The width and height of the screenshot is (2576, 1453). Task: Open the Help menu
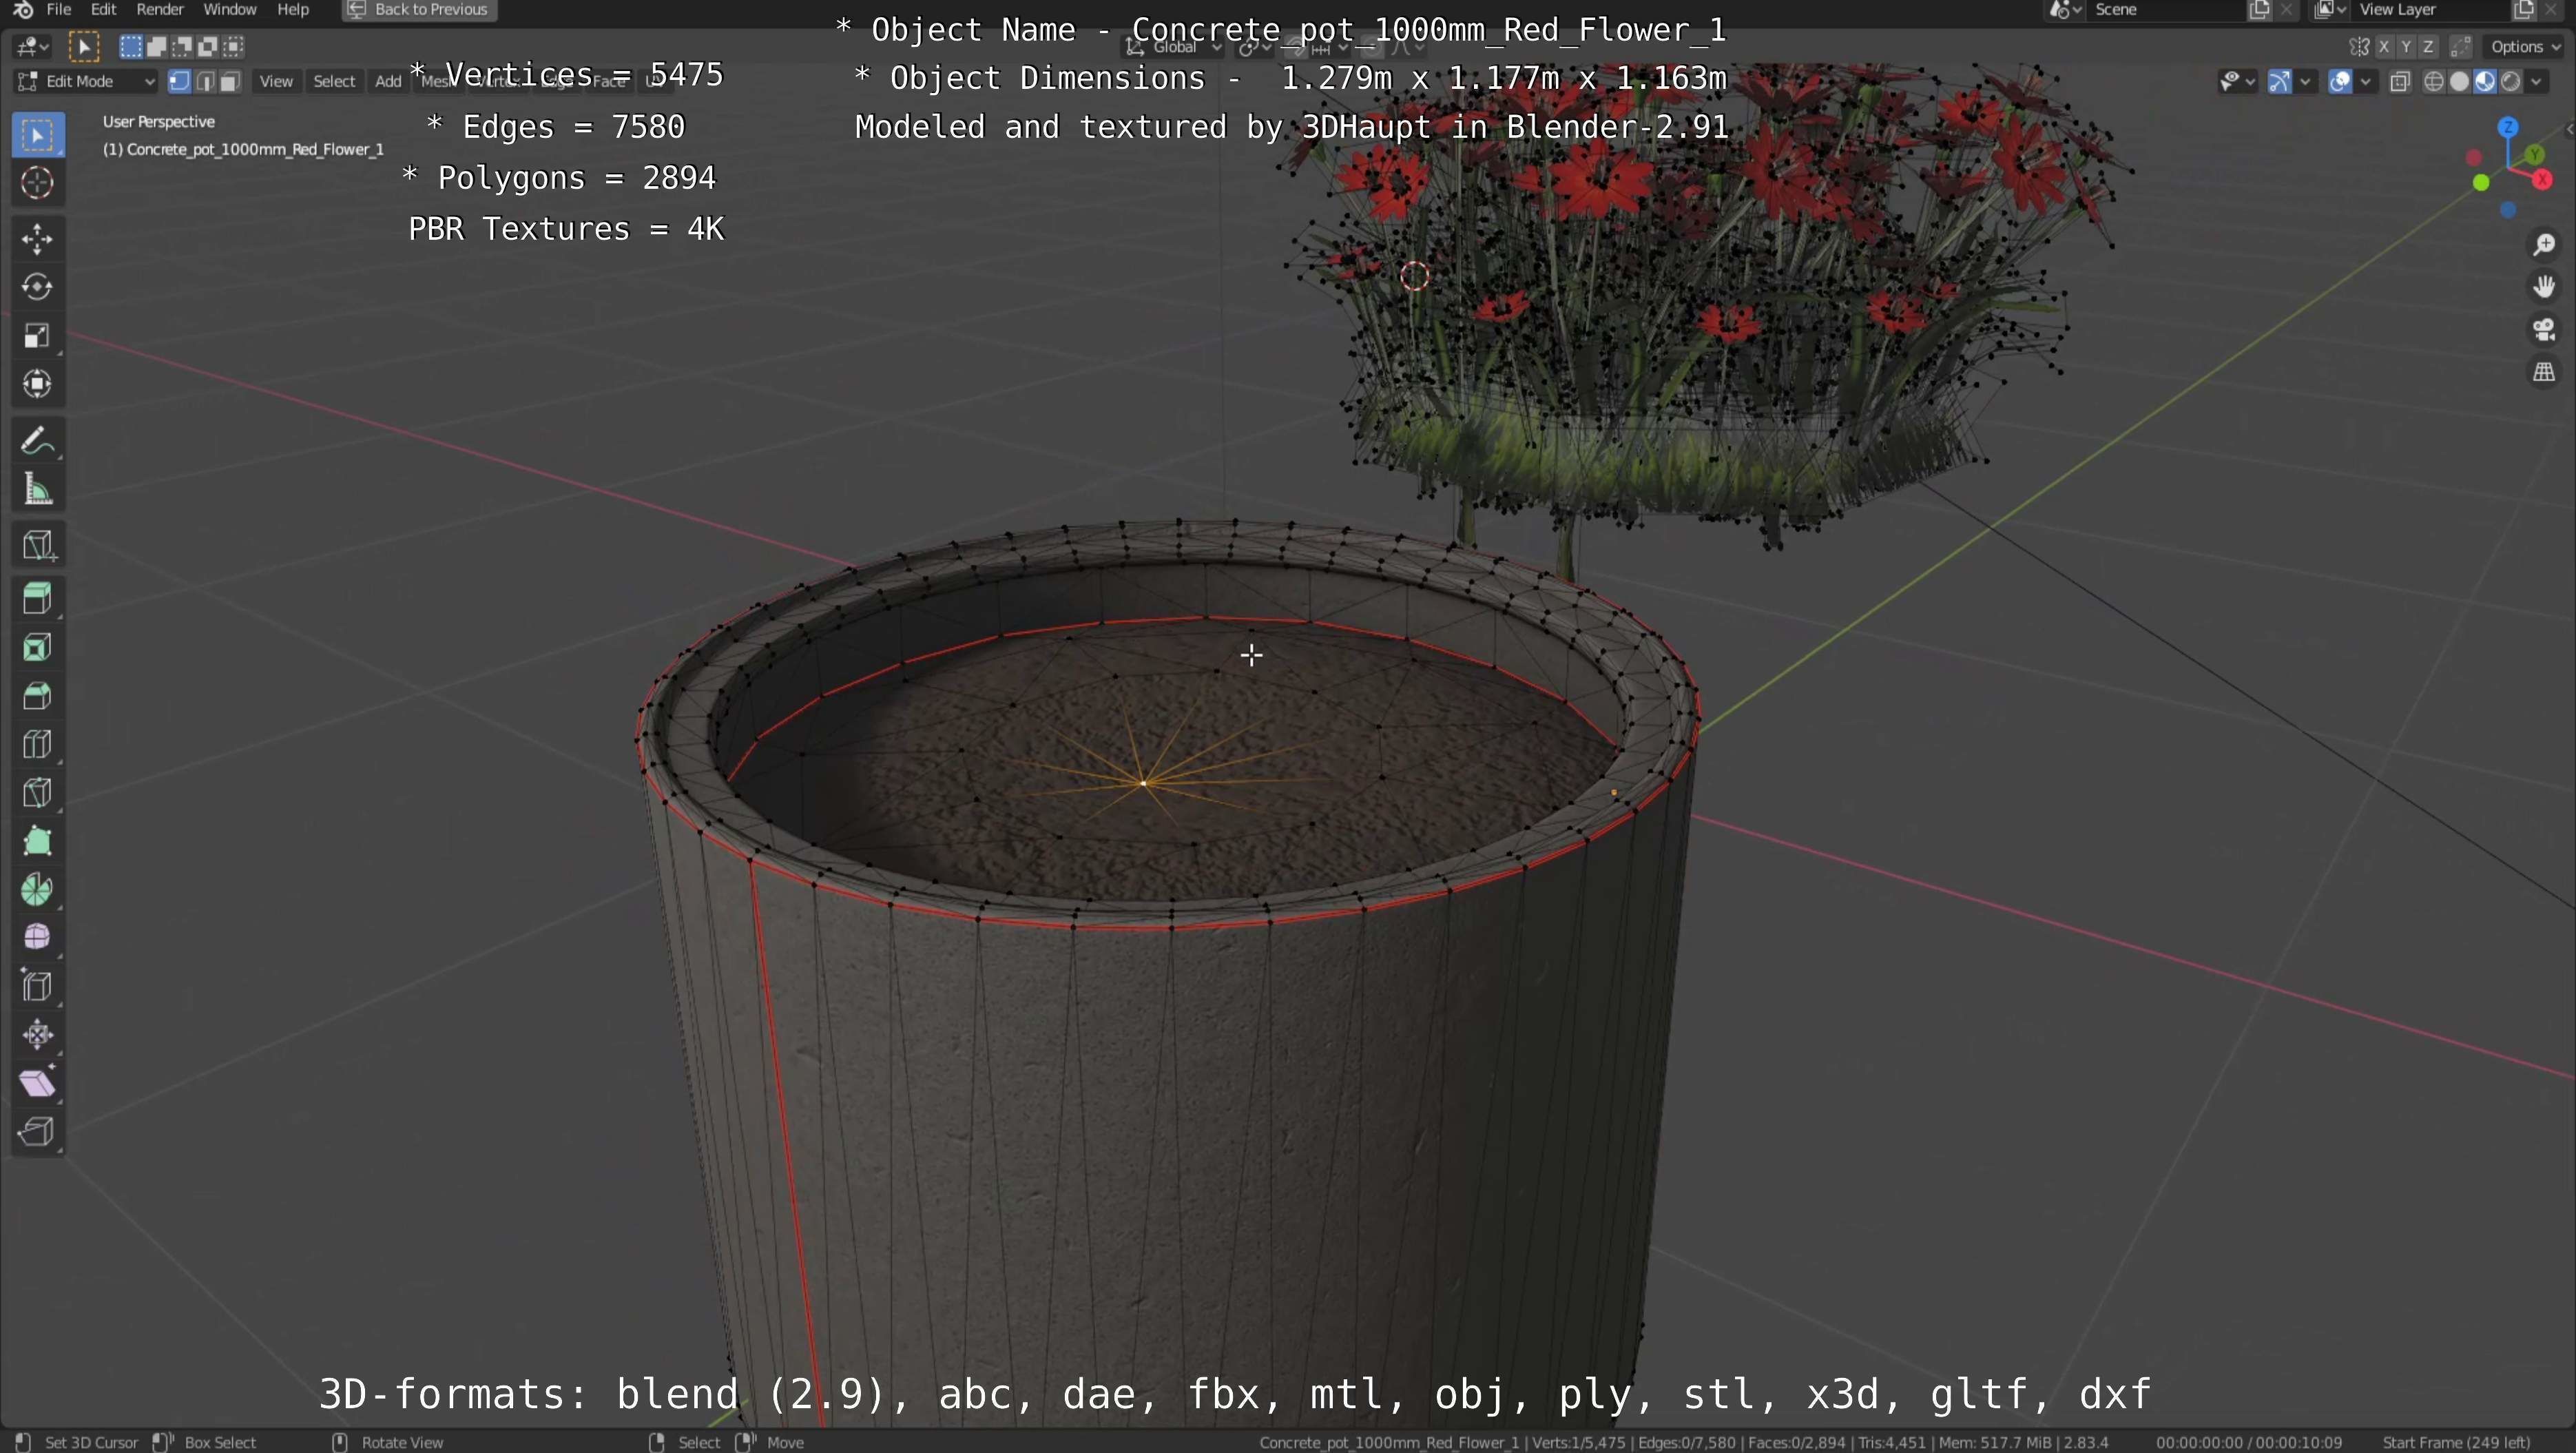point(293,10)
